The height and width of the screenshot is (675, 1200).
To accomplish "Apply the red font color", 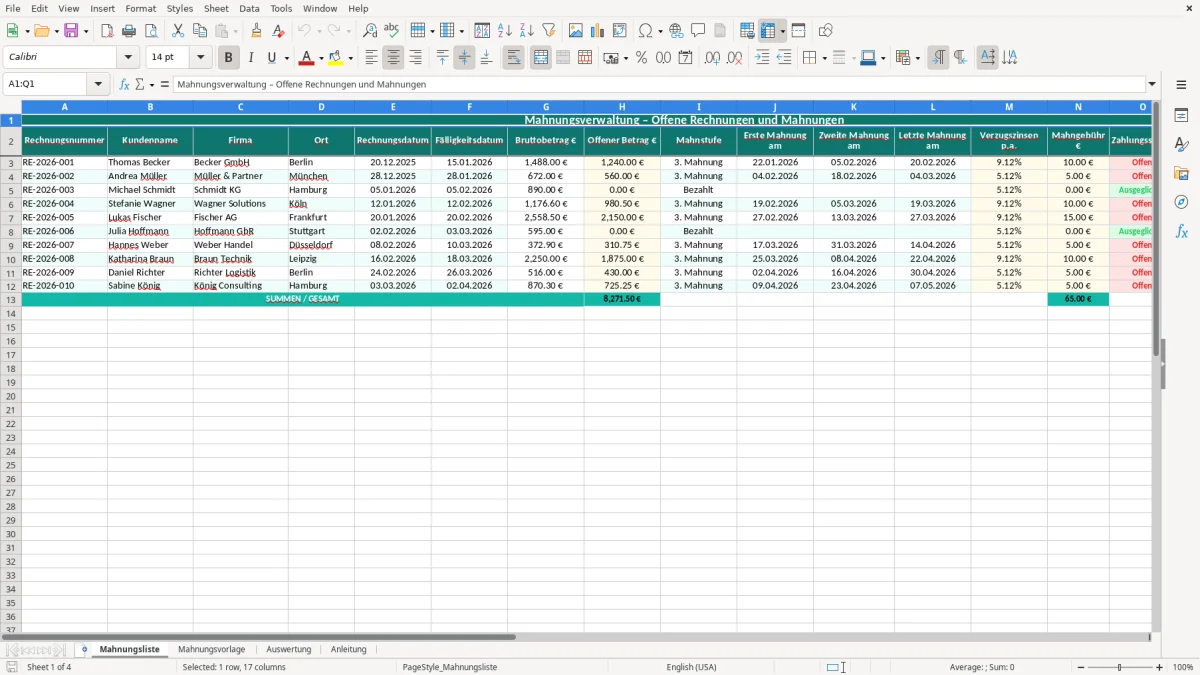I will pyautogui.click(x=307, y=58).
